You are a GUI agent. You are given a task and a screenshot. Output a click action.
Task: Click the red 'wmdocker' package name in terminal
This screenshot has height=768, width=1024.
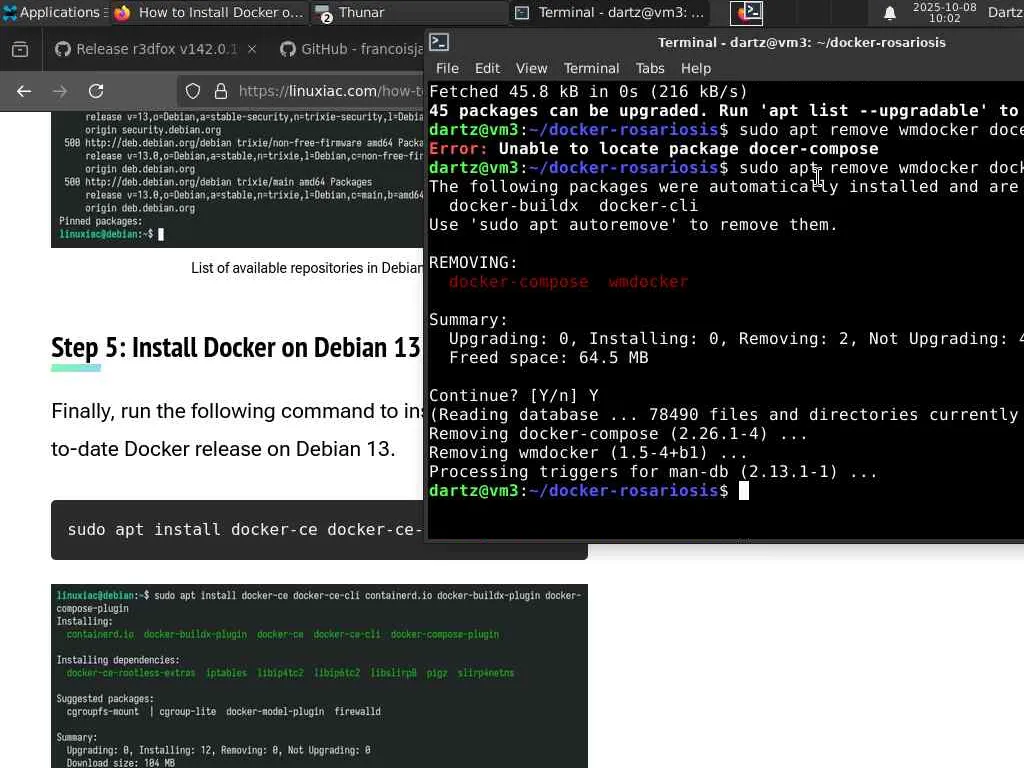[648, 282]
